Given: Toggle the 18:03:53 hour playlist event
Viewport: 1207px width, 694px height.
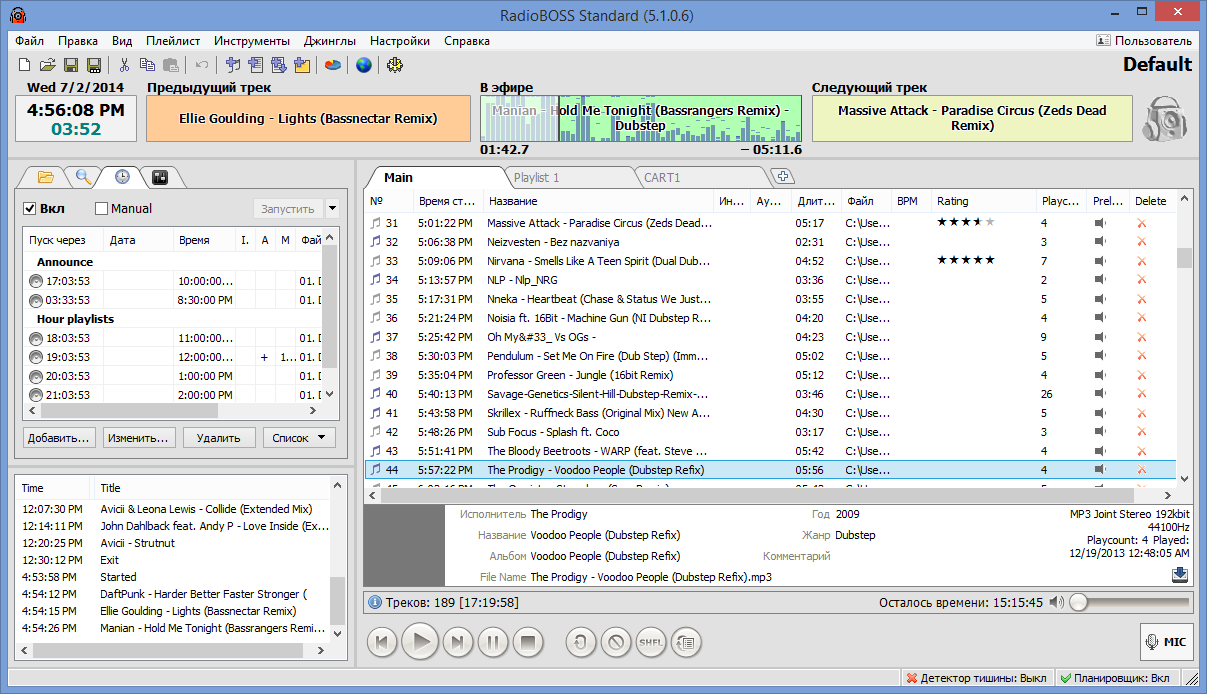Looking at the screenshot, I should tap(36, 338).
